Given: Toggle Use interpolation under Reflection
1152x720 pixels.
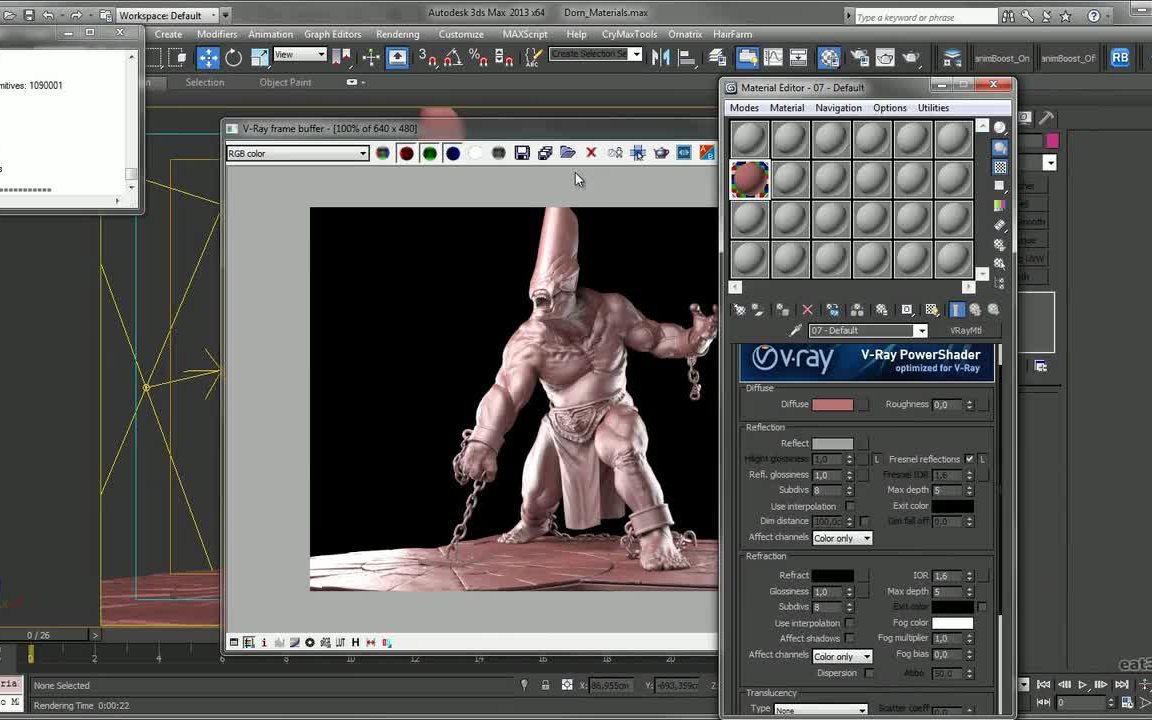Looking at the screenshot, I should (x=851, y=506).
